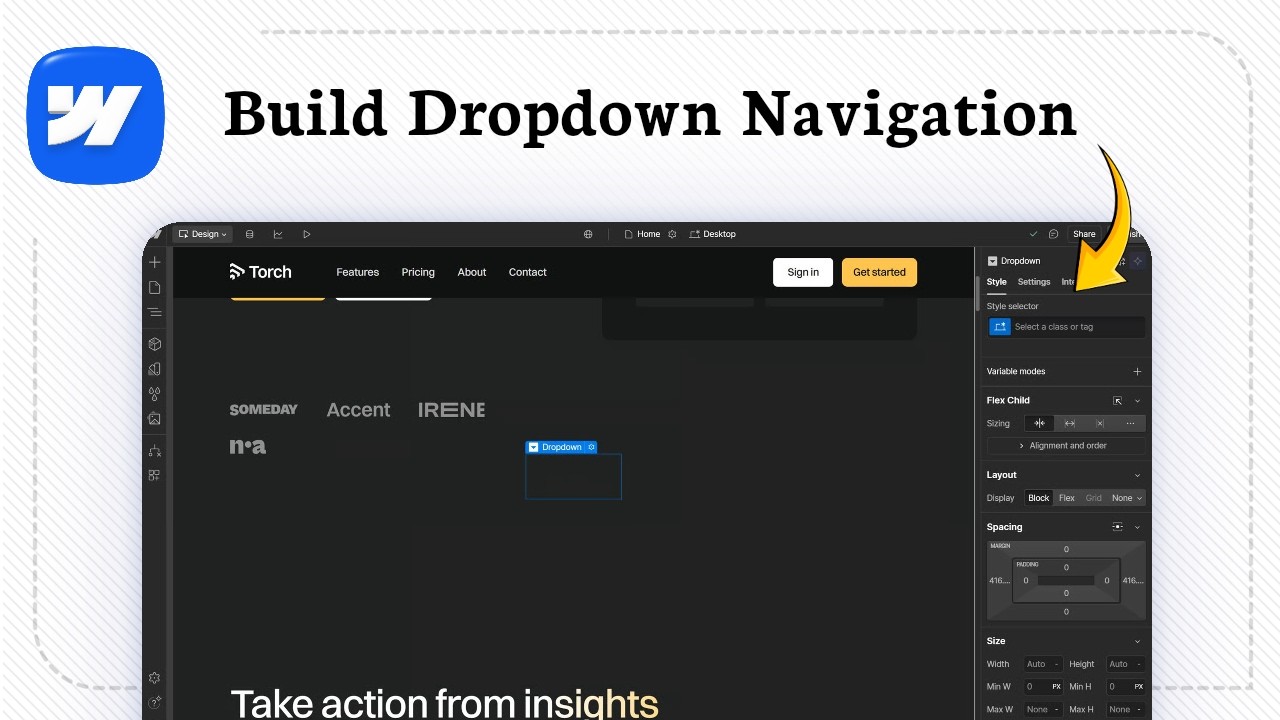Click the Share button
Viewport: 1280px width, 720px height.
1084,234
